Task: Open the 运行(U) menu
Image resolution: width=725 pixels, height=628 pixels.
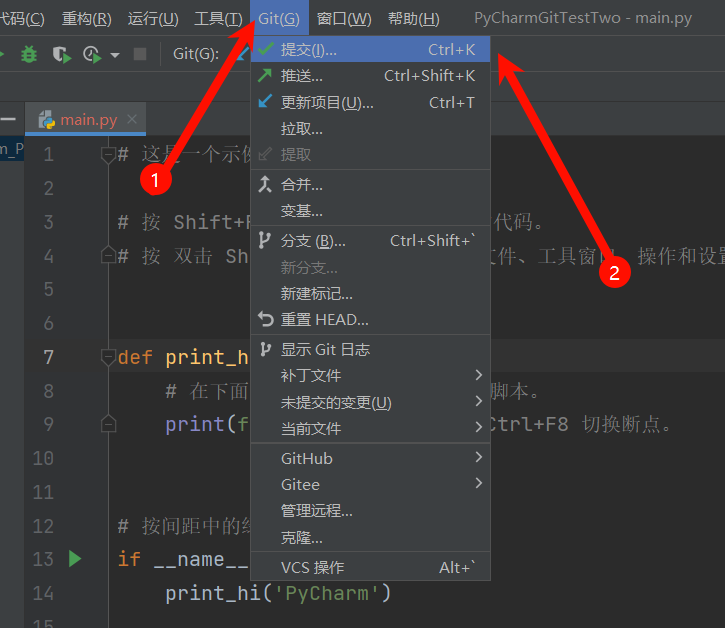Action: click(153, 18)
